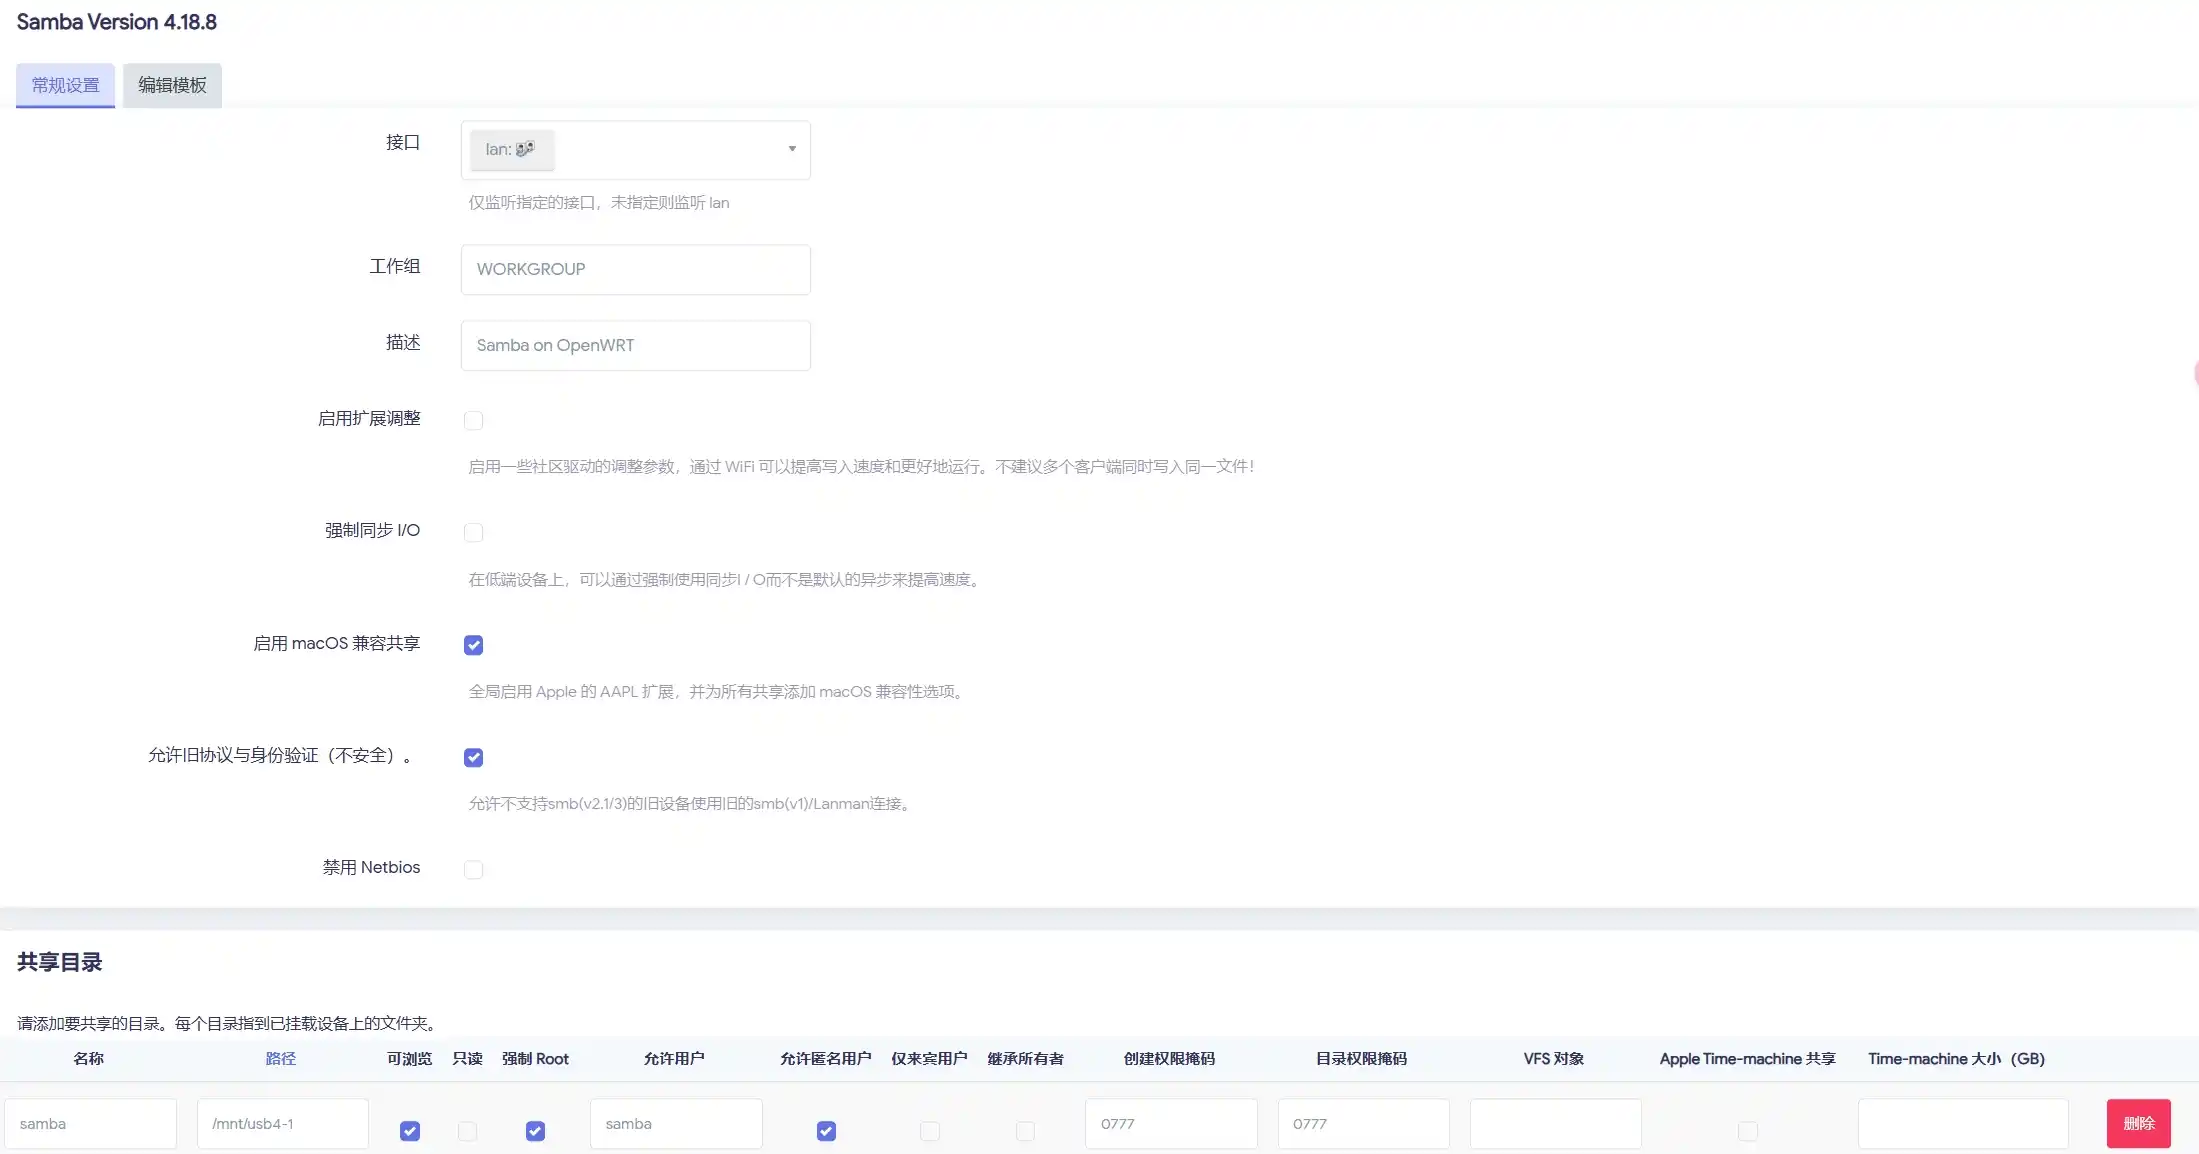Toggle the 强制同步 I/O checkbox
Image resolution: width=2199 pixels, height=1154 pixels.
click(x=474, y=532)
